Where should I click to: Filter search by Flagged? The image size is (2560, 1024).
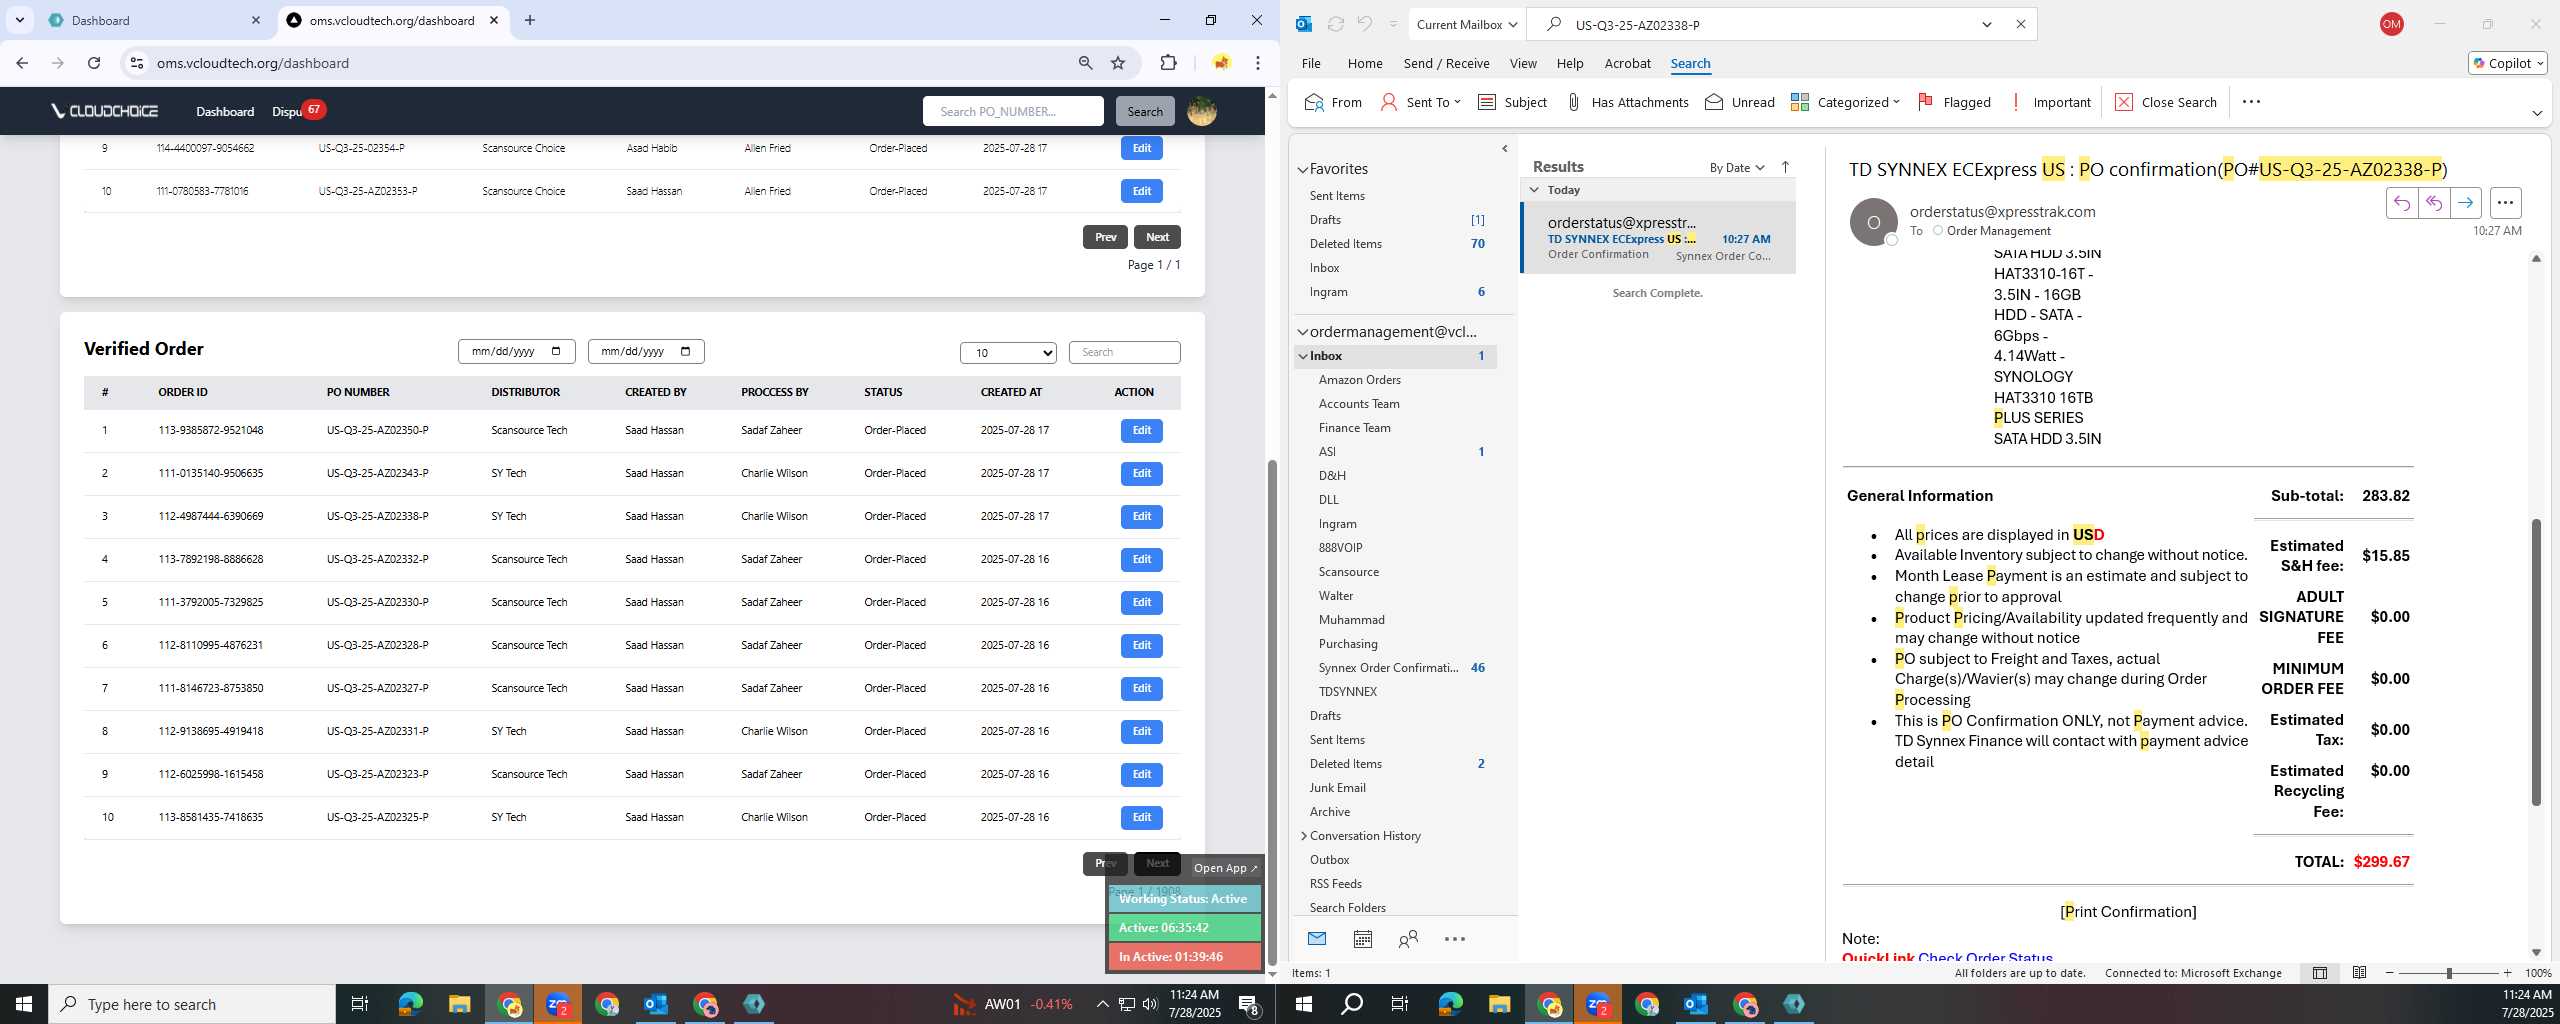coord(1954,102)
